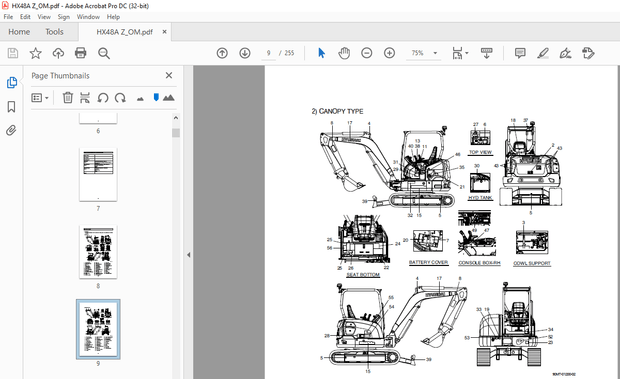Reduce thumbnail size with small mountain icon
The height and width of the screenshot is (379, 620).
140,98
